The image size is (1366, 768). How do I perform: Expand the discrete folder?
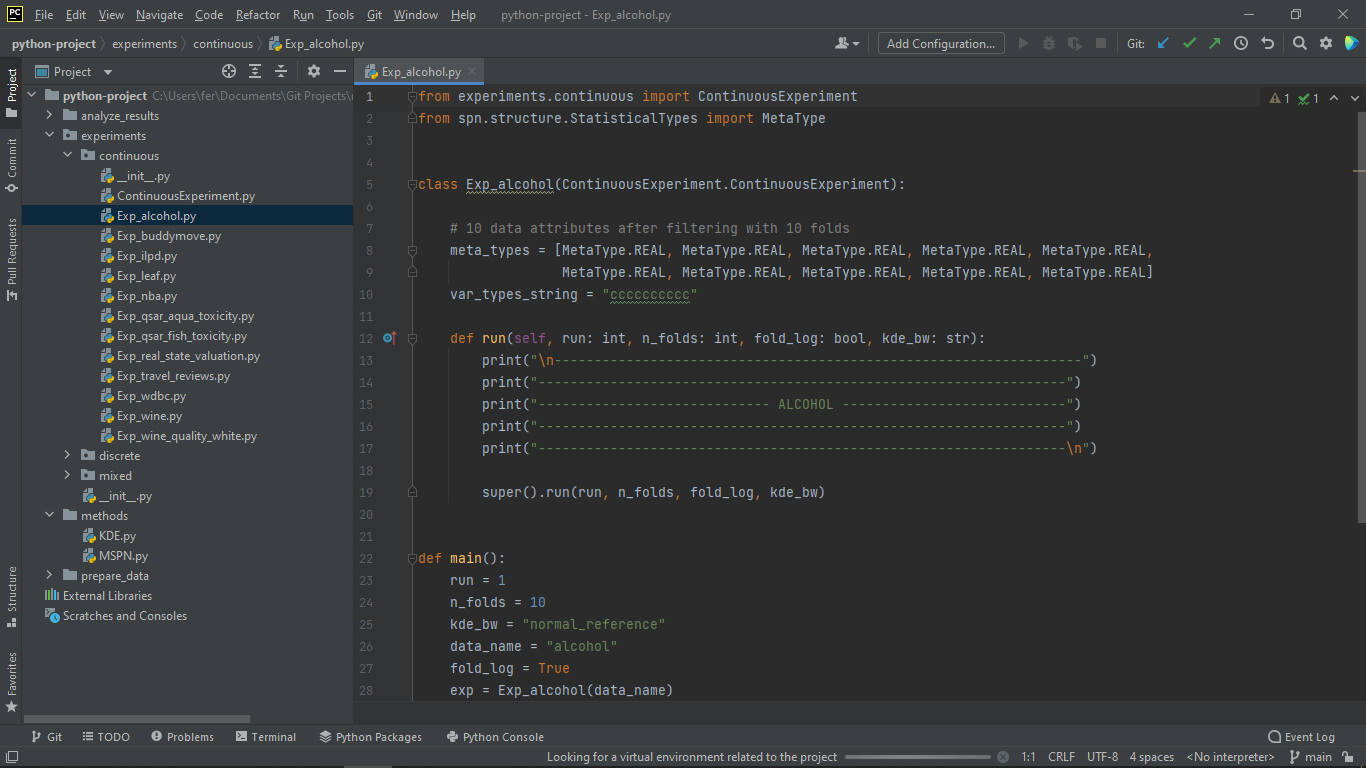click(67, 456)
